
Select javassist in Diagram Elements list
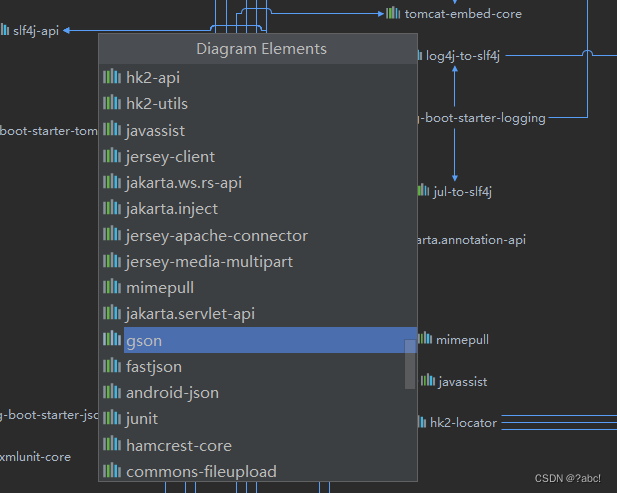click(258, 130)
